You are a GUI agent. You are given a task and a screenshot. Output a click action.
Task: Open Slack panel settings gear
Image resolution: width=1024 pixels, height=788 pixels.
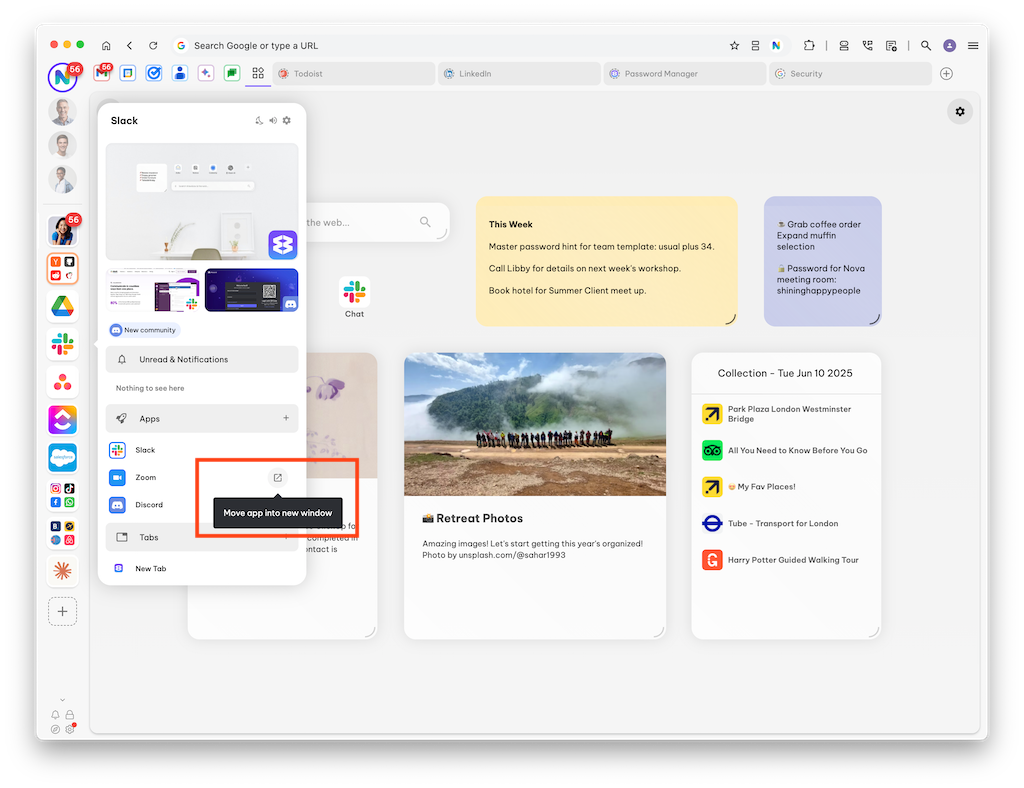[x=287, y=121]
